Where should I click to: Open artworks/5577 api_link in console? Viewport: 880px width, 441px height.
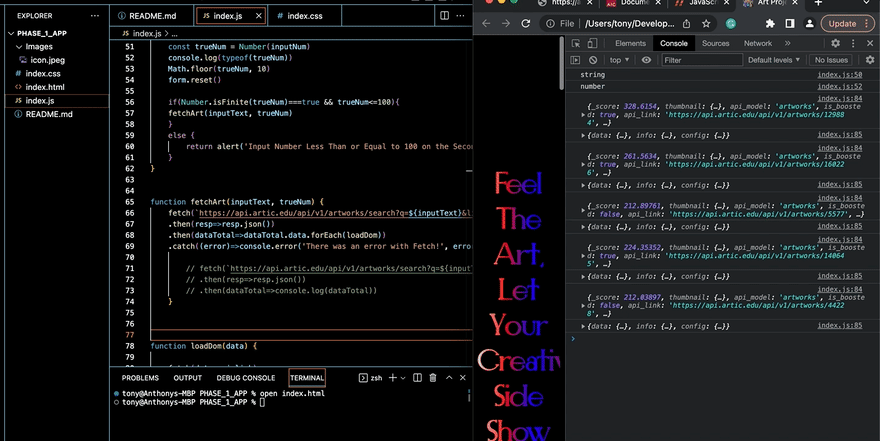pyautogui.click(x=758, y=214)
